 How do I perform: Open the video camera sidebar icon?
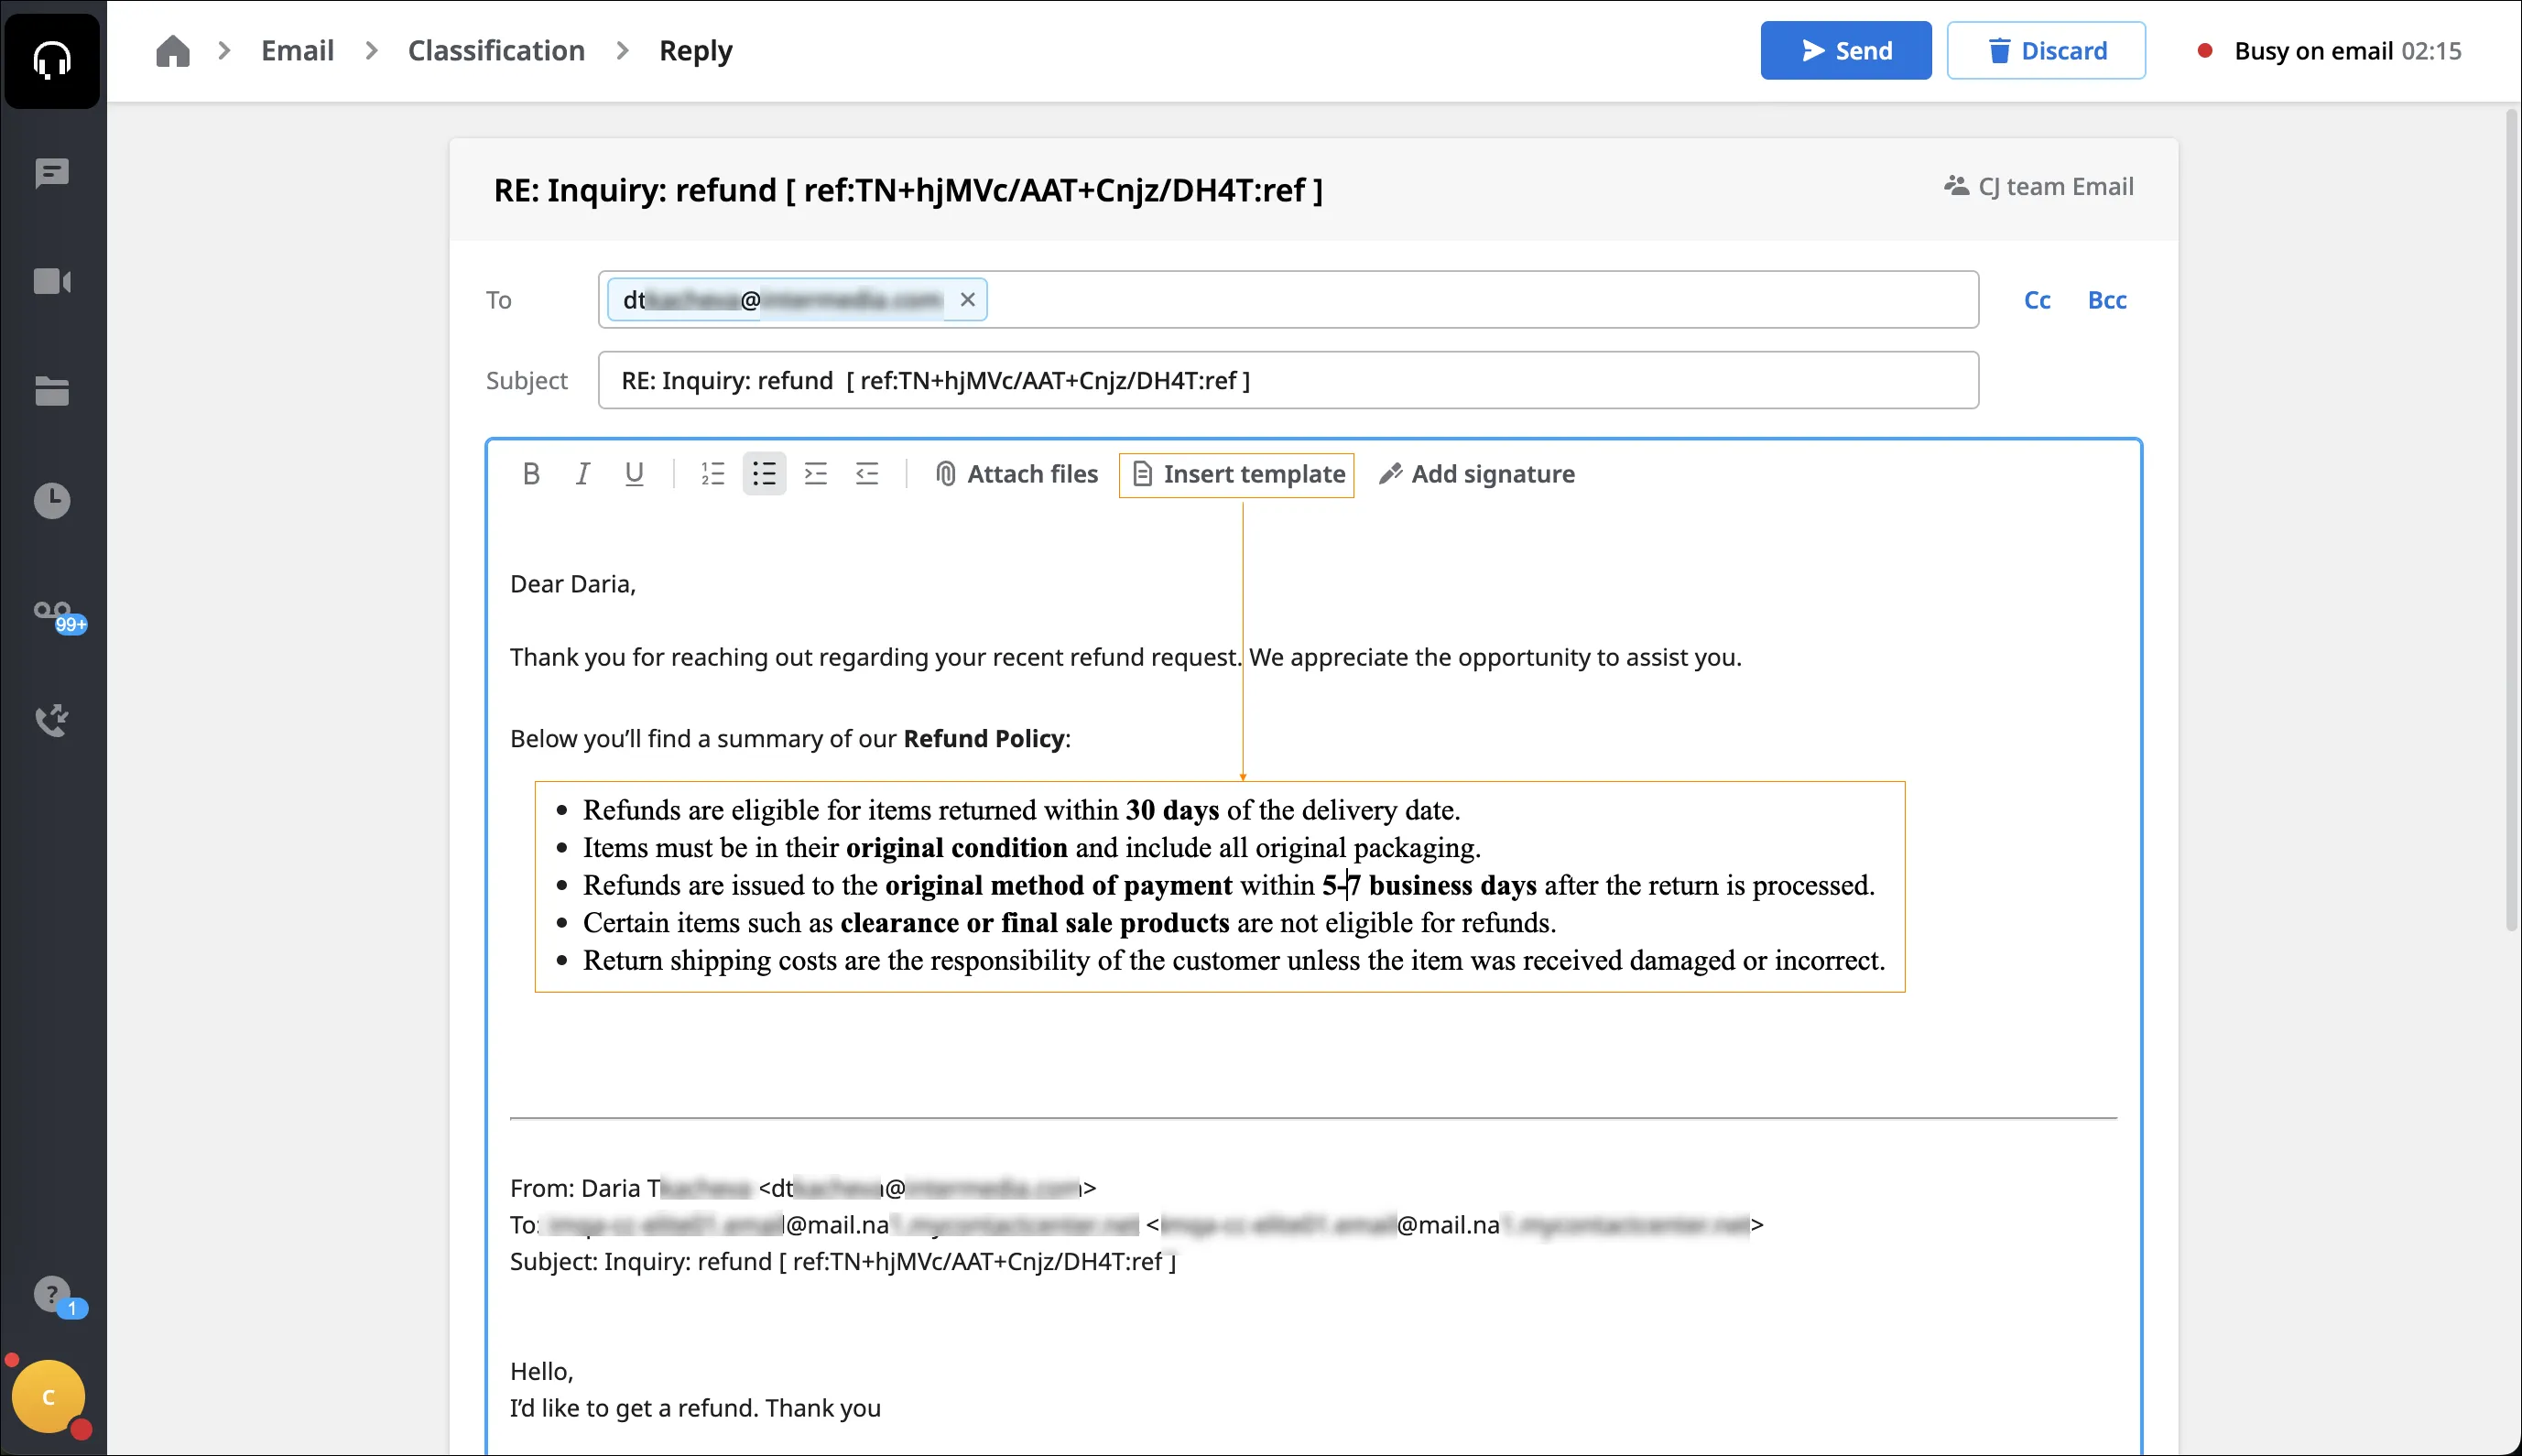tap(52, 281)
